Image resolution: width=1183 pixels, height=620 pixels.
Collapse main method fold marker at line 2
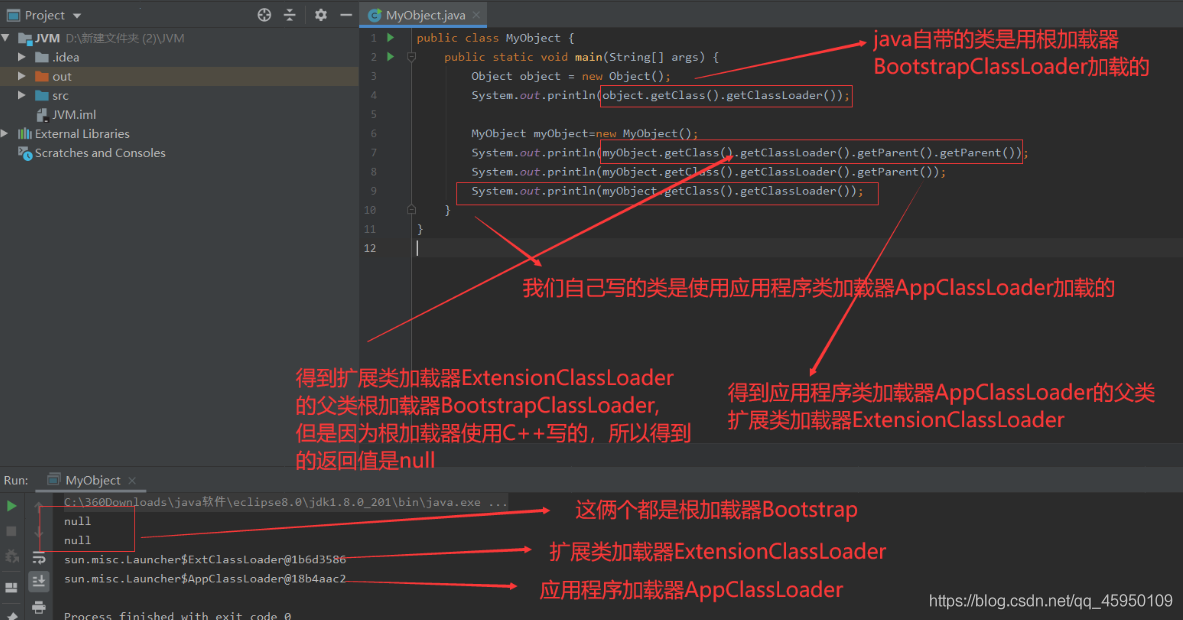tap(411, 57)
